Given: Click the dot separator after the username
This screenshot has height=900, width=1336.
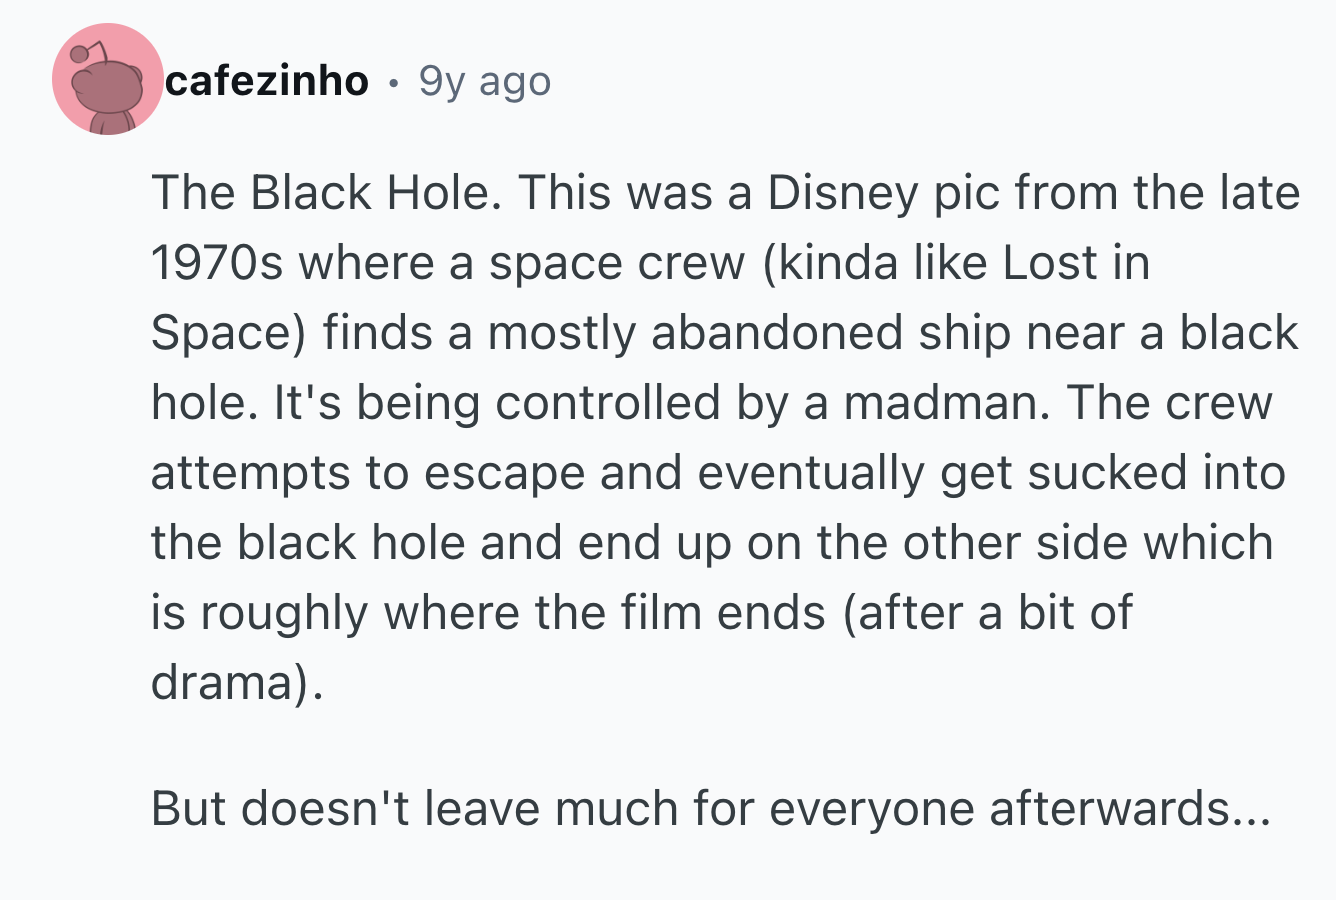Looking at the screenshot, I should (394, 82).
